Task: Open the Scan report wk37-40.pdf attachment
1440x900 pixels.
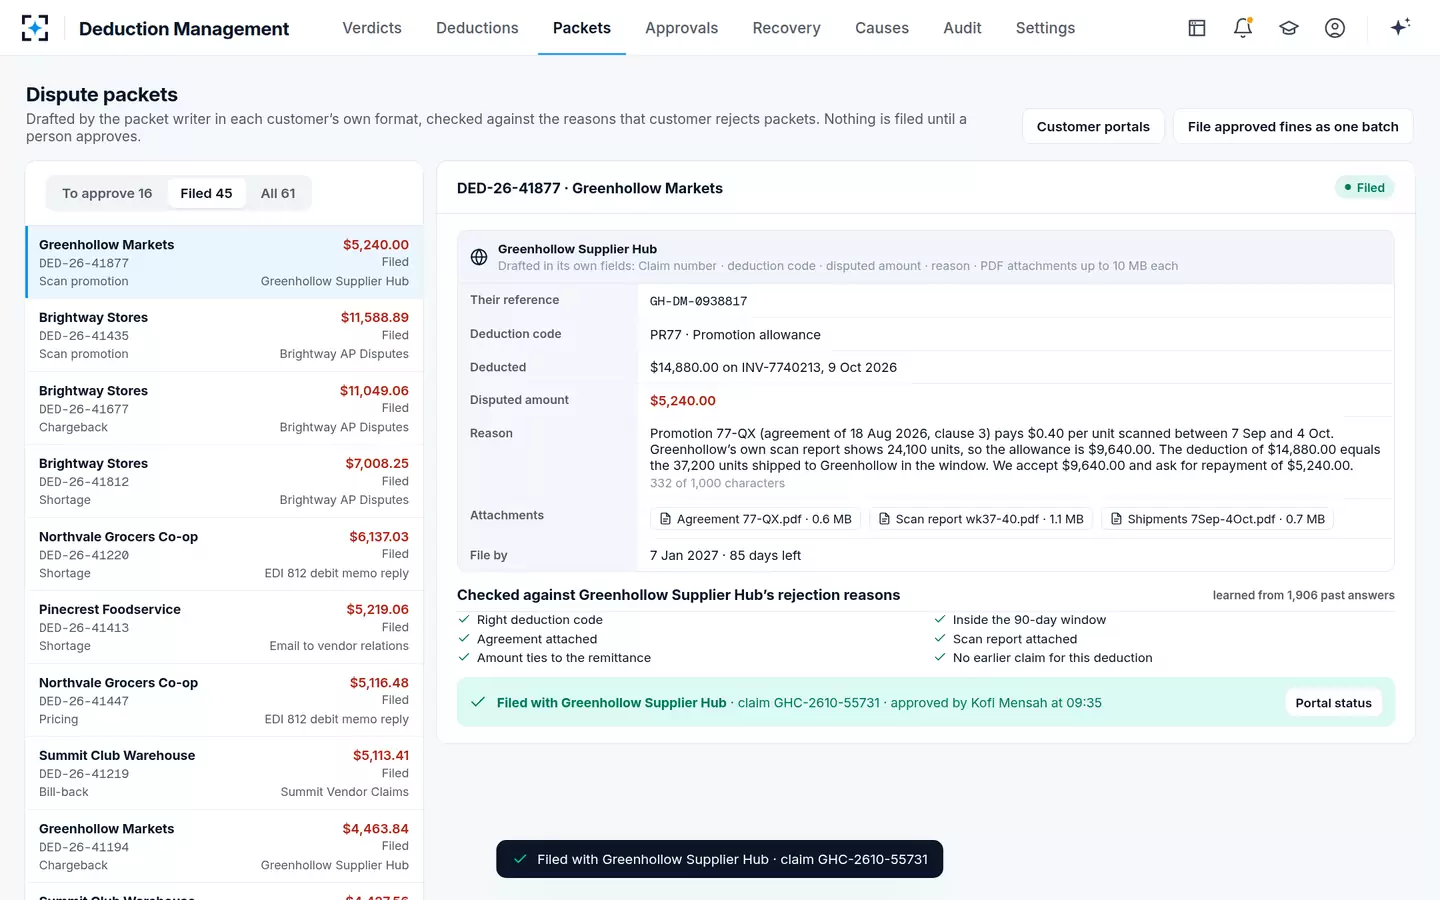Action: [x=981, y=519]
